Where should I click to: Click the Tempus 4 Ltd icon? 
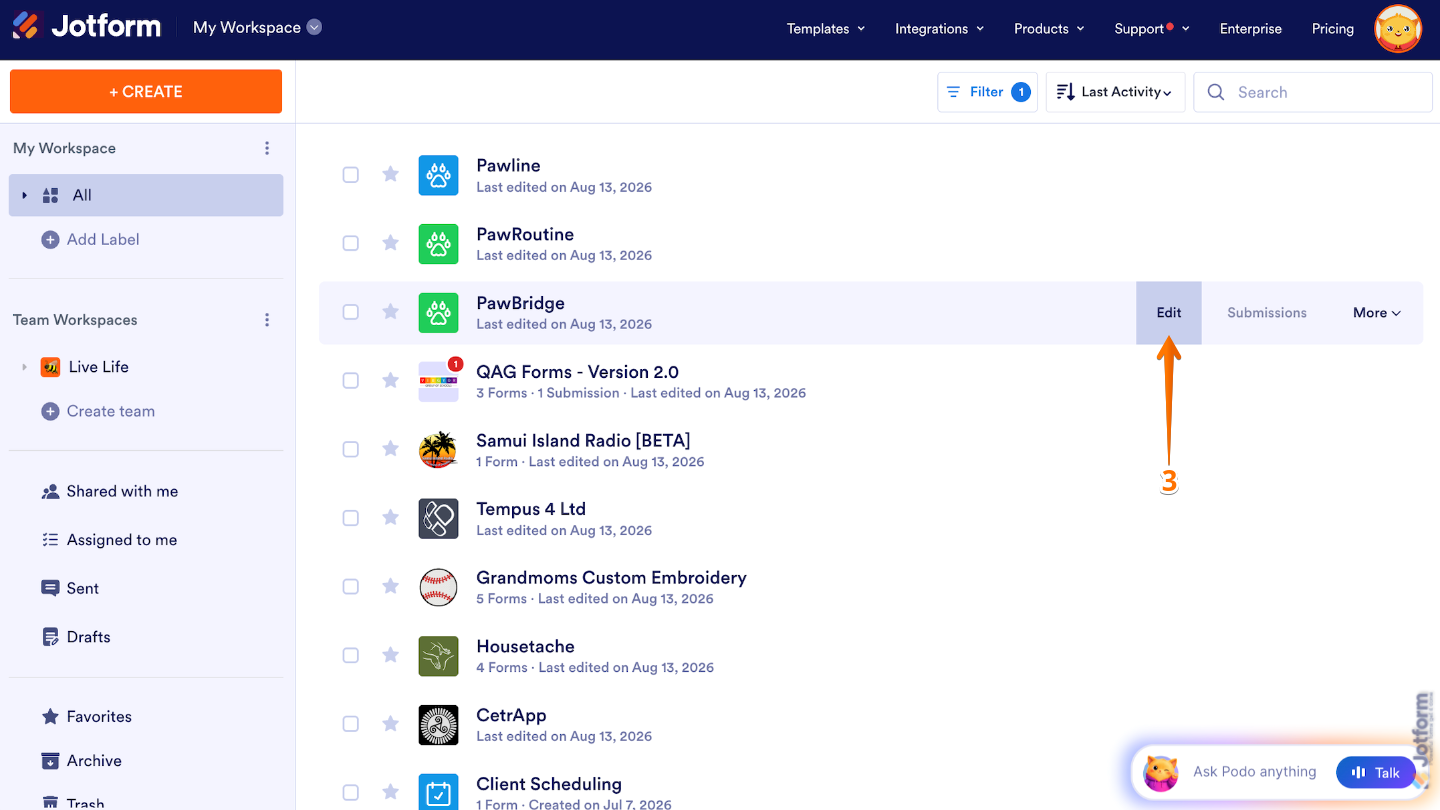(x=438, y=519)
